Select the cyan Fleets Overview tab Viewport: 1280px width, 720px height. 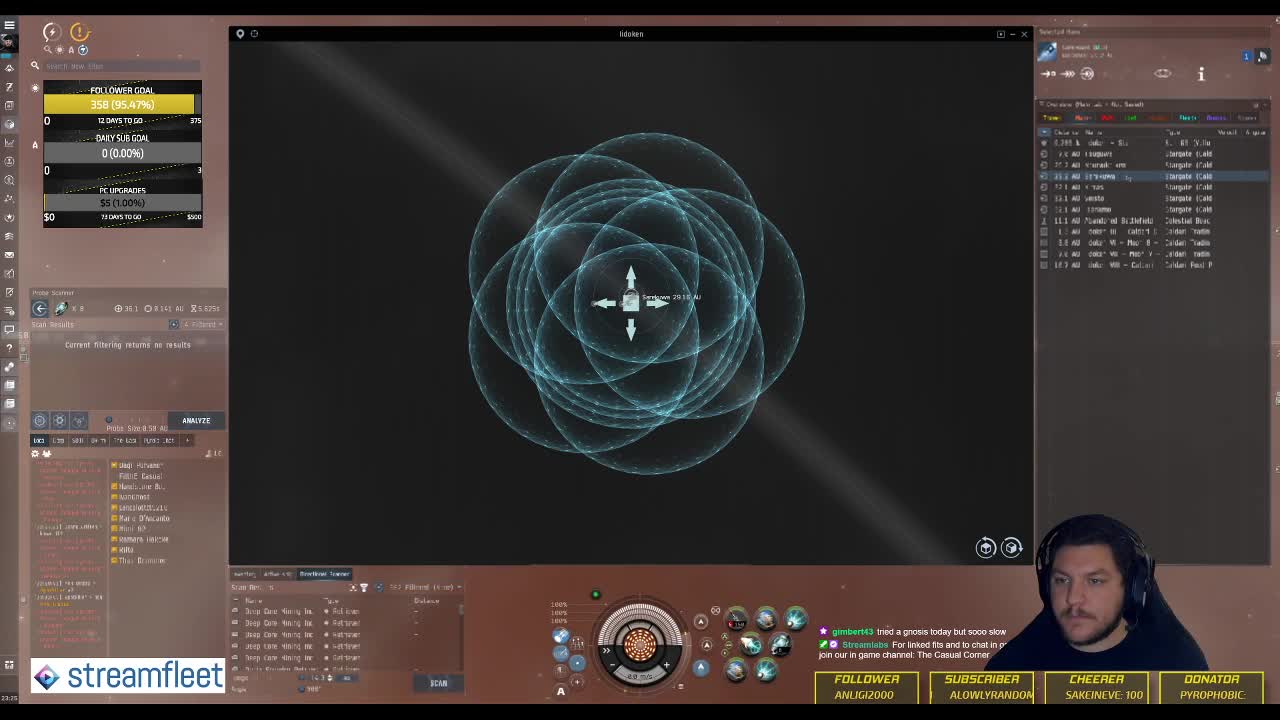click(1187, 118)
